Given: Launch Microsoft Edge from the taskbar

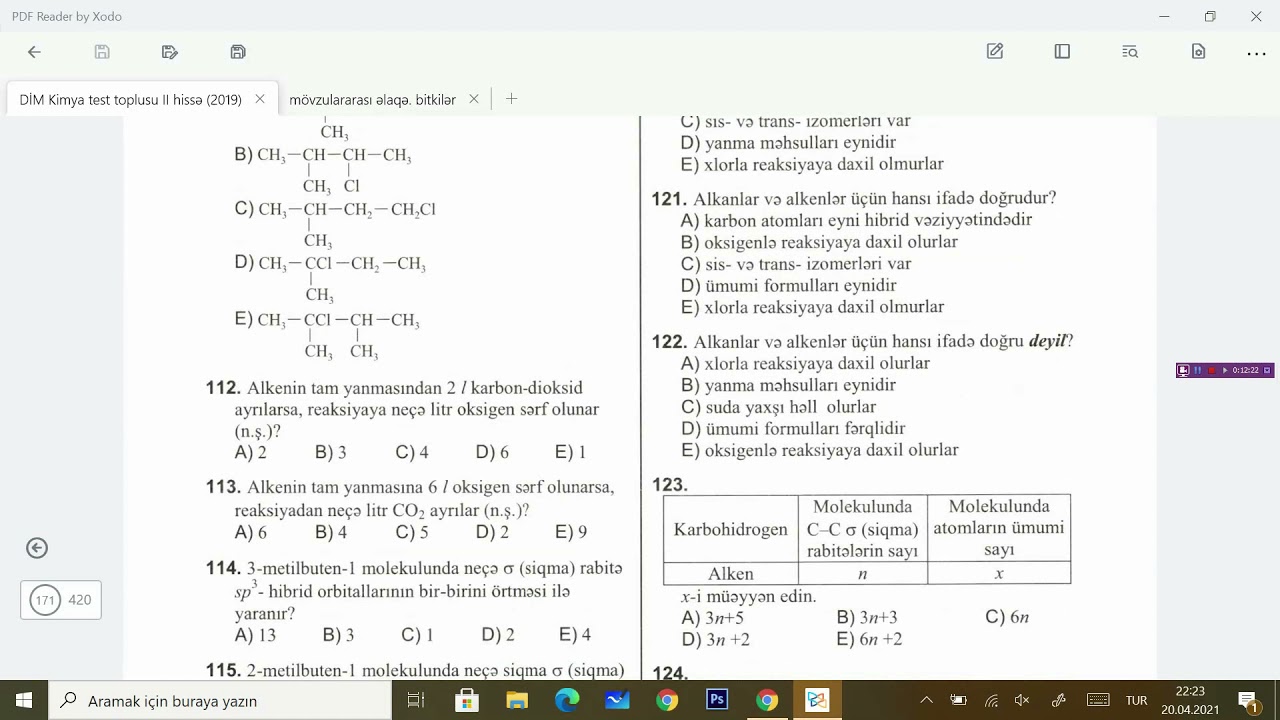Looking at the screenshot, I should pyautogui.click(x=566, y=700).
